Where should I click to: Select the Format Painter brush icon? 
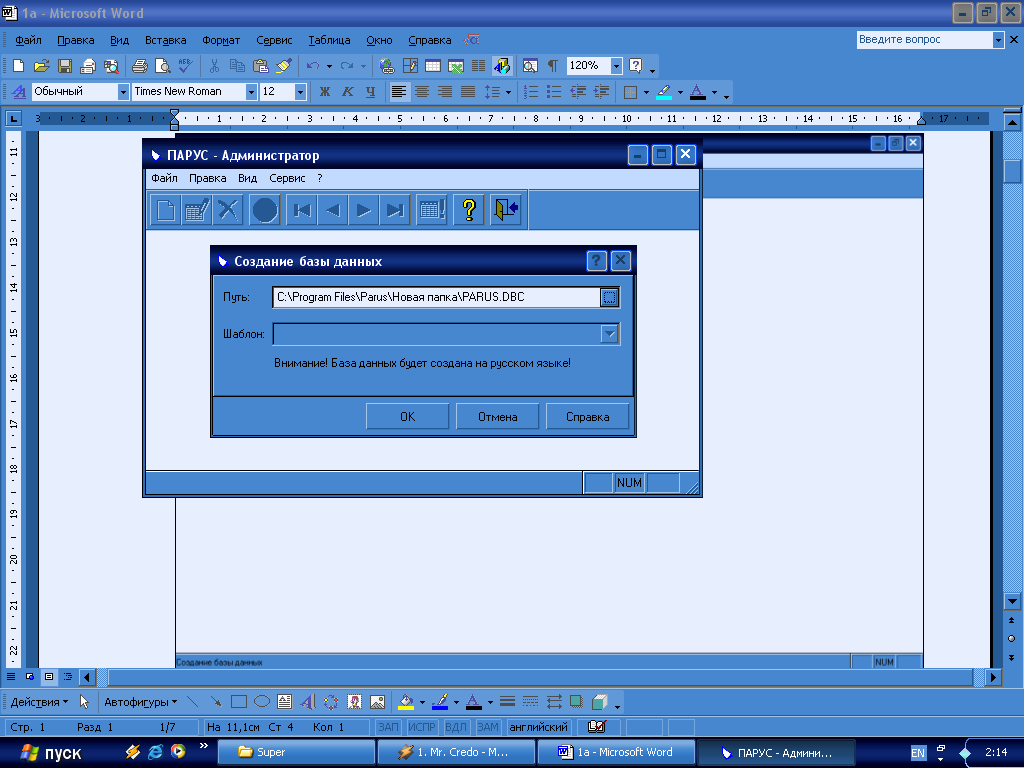(283, 65)
